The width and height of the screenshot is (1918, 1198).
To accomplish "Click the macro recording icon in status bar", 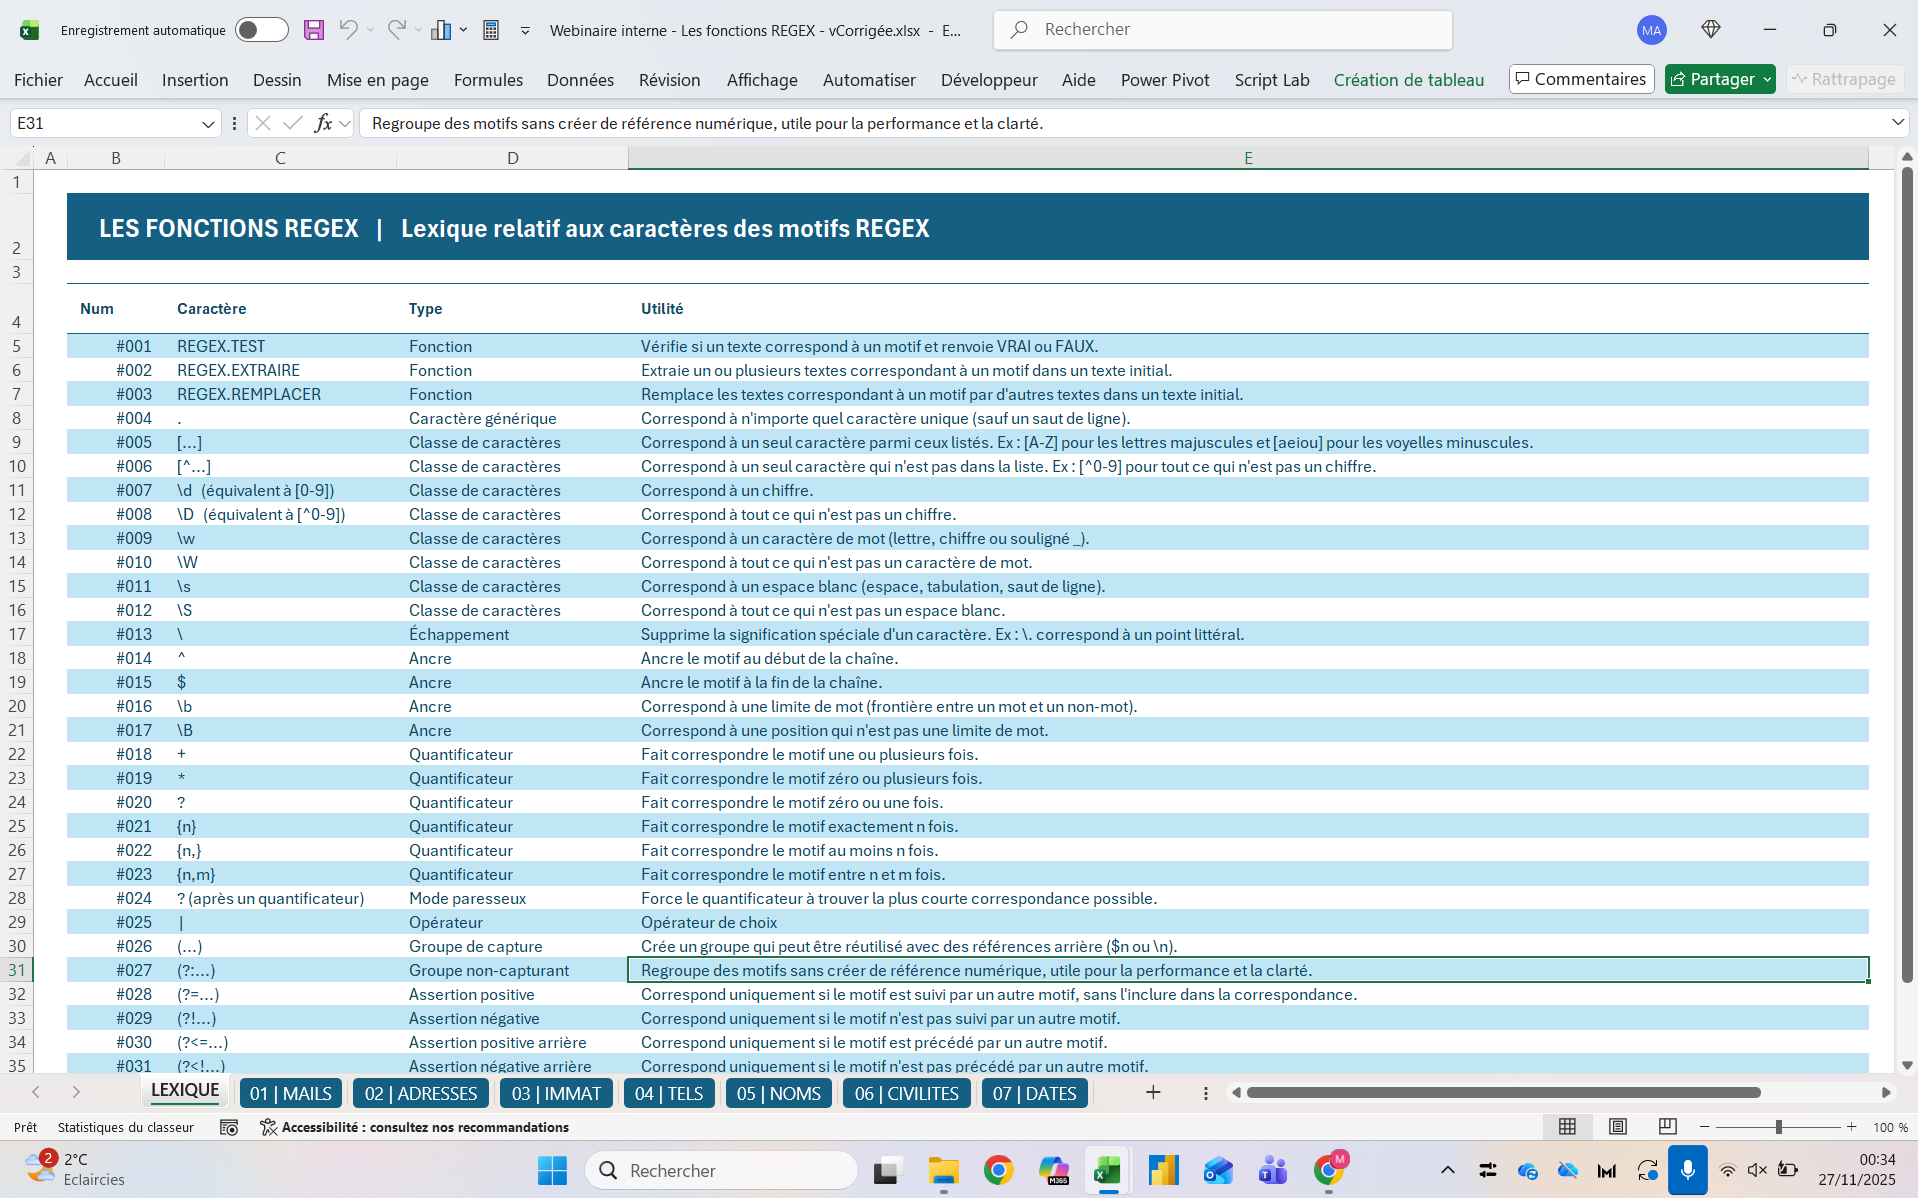I will pos(229,1127).
